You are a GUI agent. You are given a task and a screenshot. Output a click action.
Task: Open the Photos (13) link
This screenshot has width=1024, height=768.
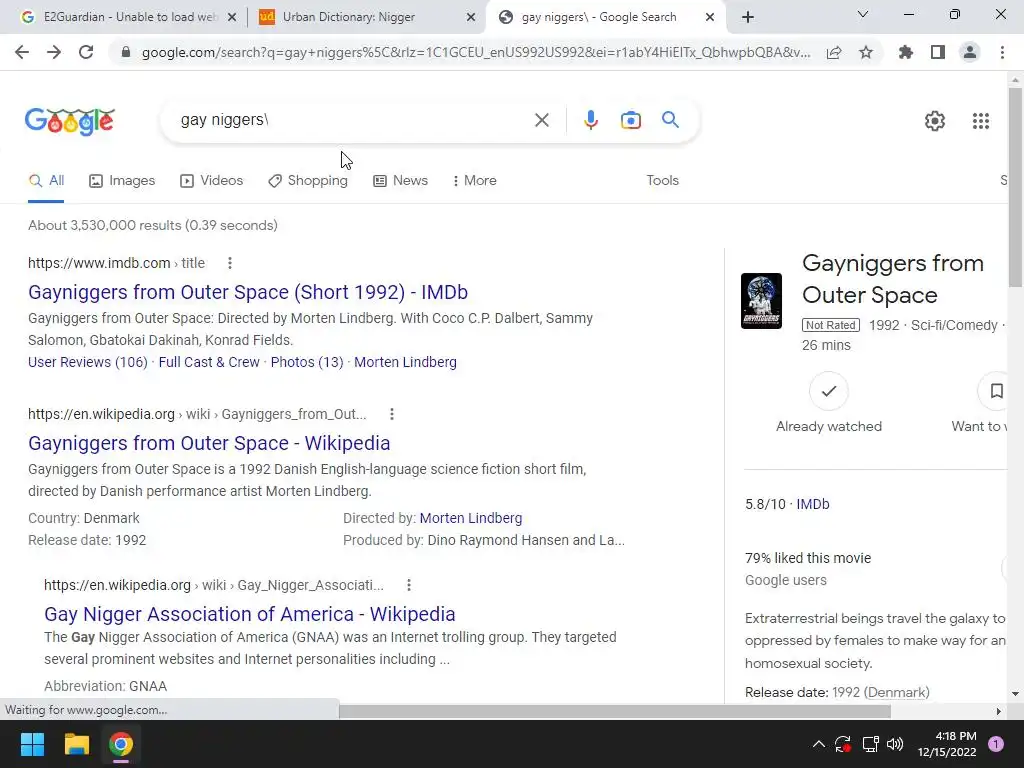click(307, 362)
